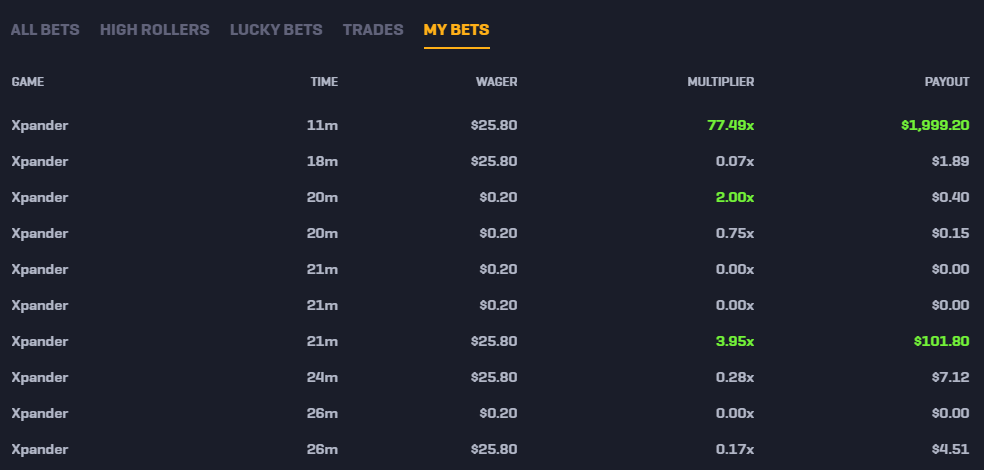984x470 pixels.
Task: Click the My Bets tab
Action: (456, 29)
